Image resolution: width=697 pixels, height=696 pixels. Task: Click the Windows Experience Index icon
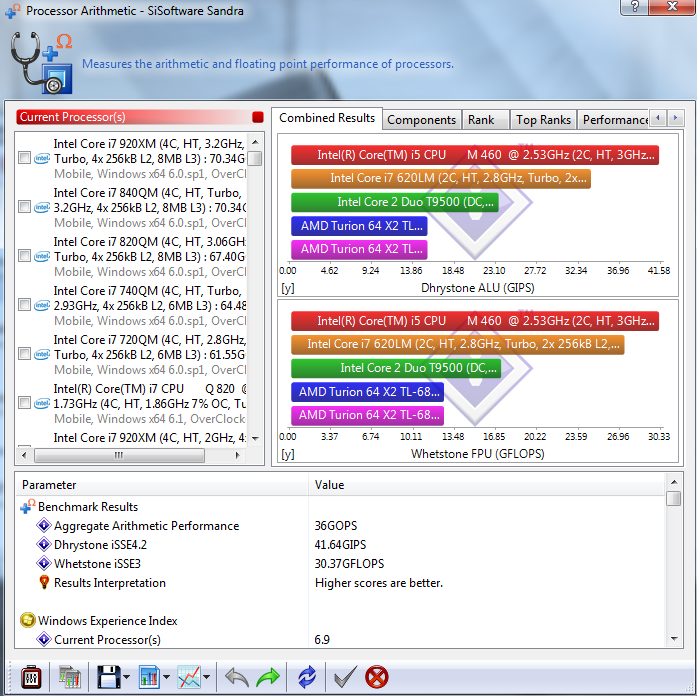pos(28,620)
